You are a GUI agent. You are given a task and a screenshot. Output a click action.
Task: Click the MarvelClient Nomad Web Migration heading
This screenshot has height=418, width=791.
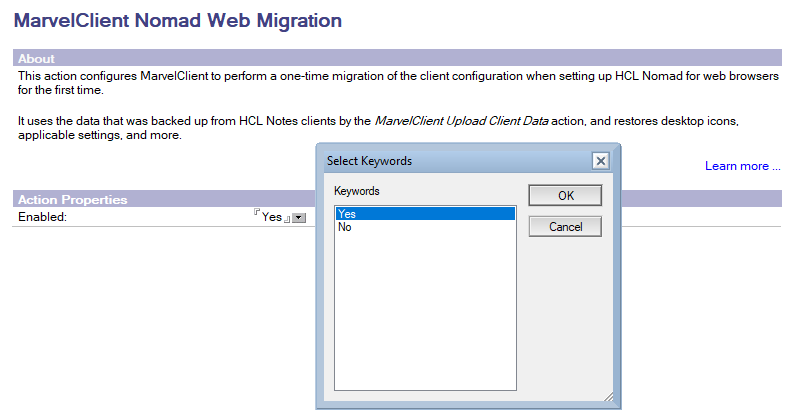tap(178, 21)
